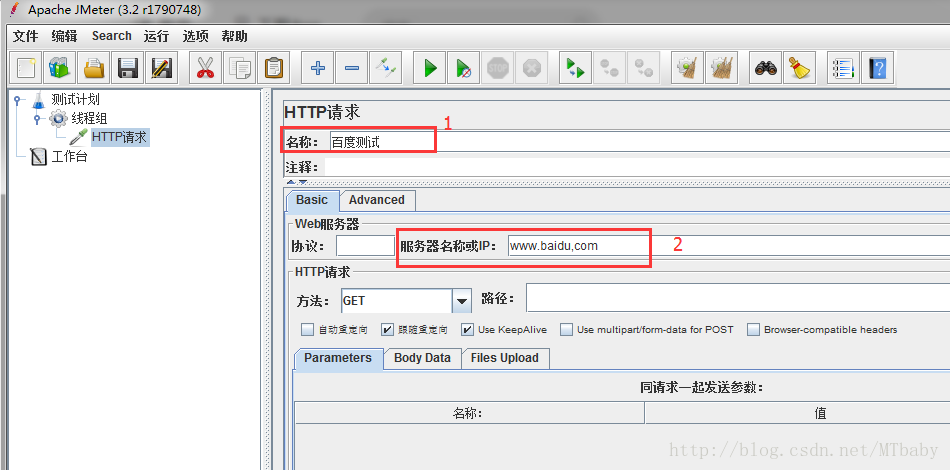The width and height of the screenshot is (950, 470).
Task: Select 线程组 in the tree
Action: [89, 118]
